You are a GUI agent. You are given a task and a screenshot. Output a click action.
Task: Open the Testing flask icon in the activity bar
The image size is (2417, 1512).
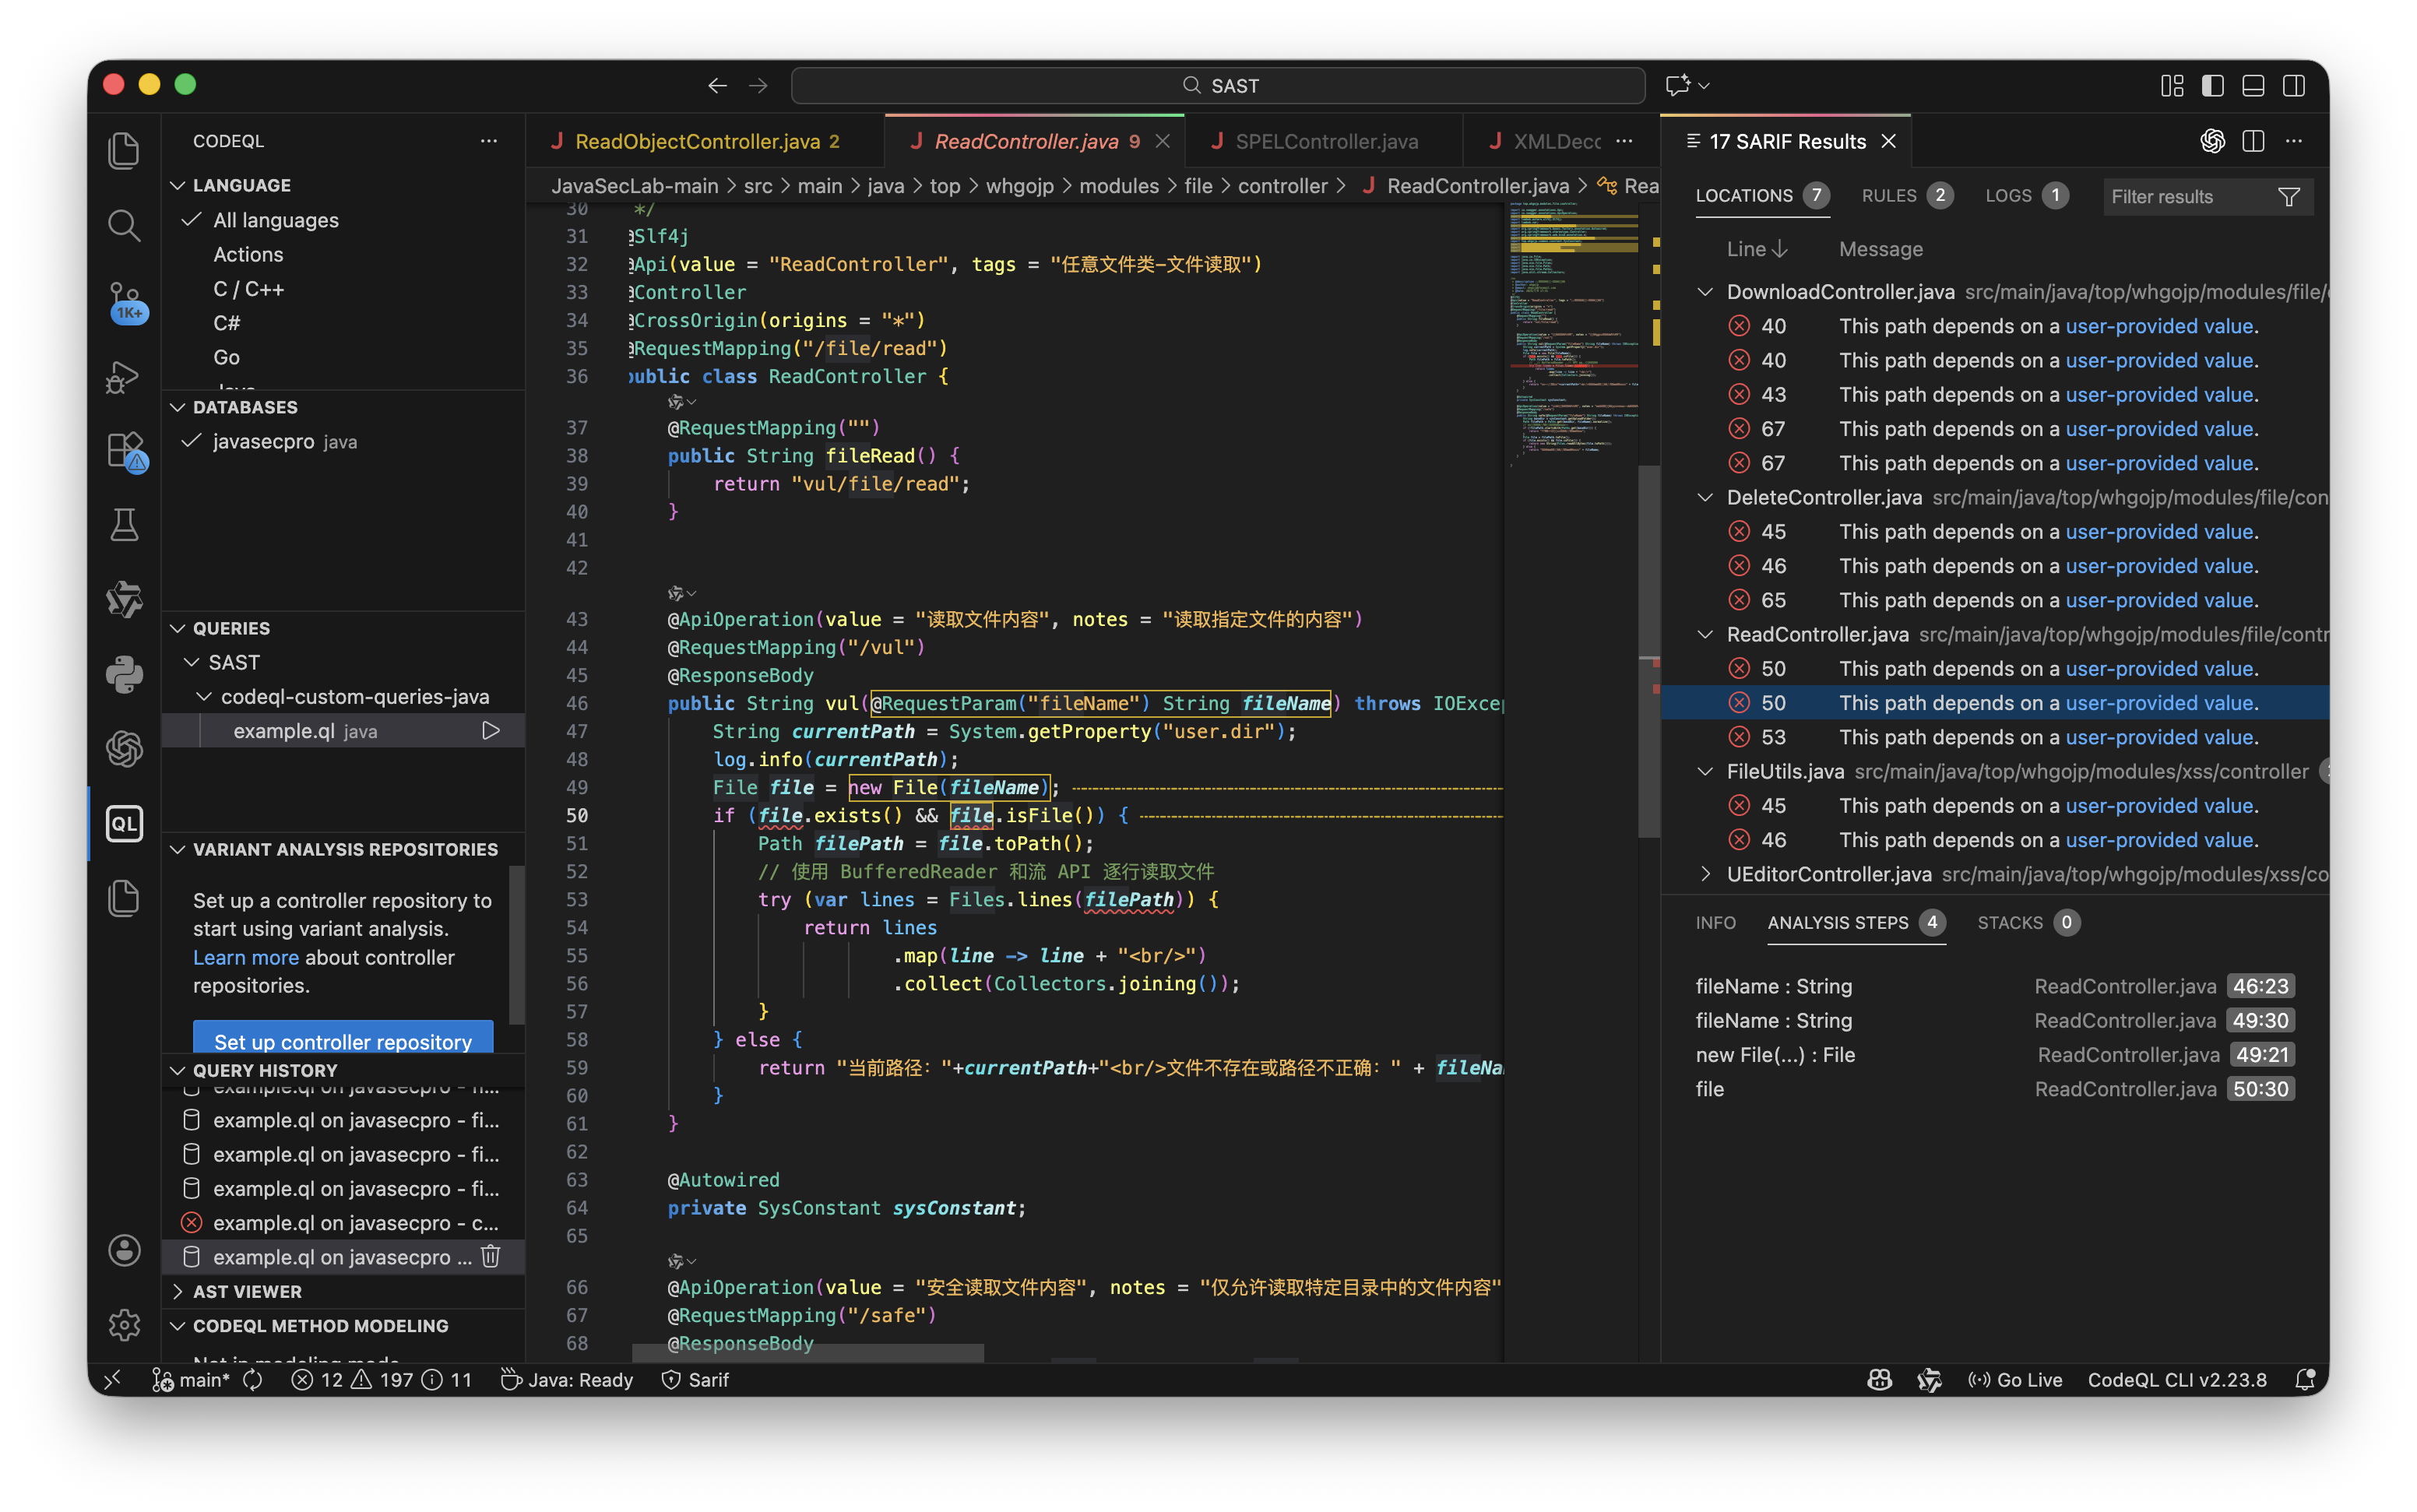124,524
